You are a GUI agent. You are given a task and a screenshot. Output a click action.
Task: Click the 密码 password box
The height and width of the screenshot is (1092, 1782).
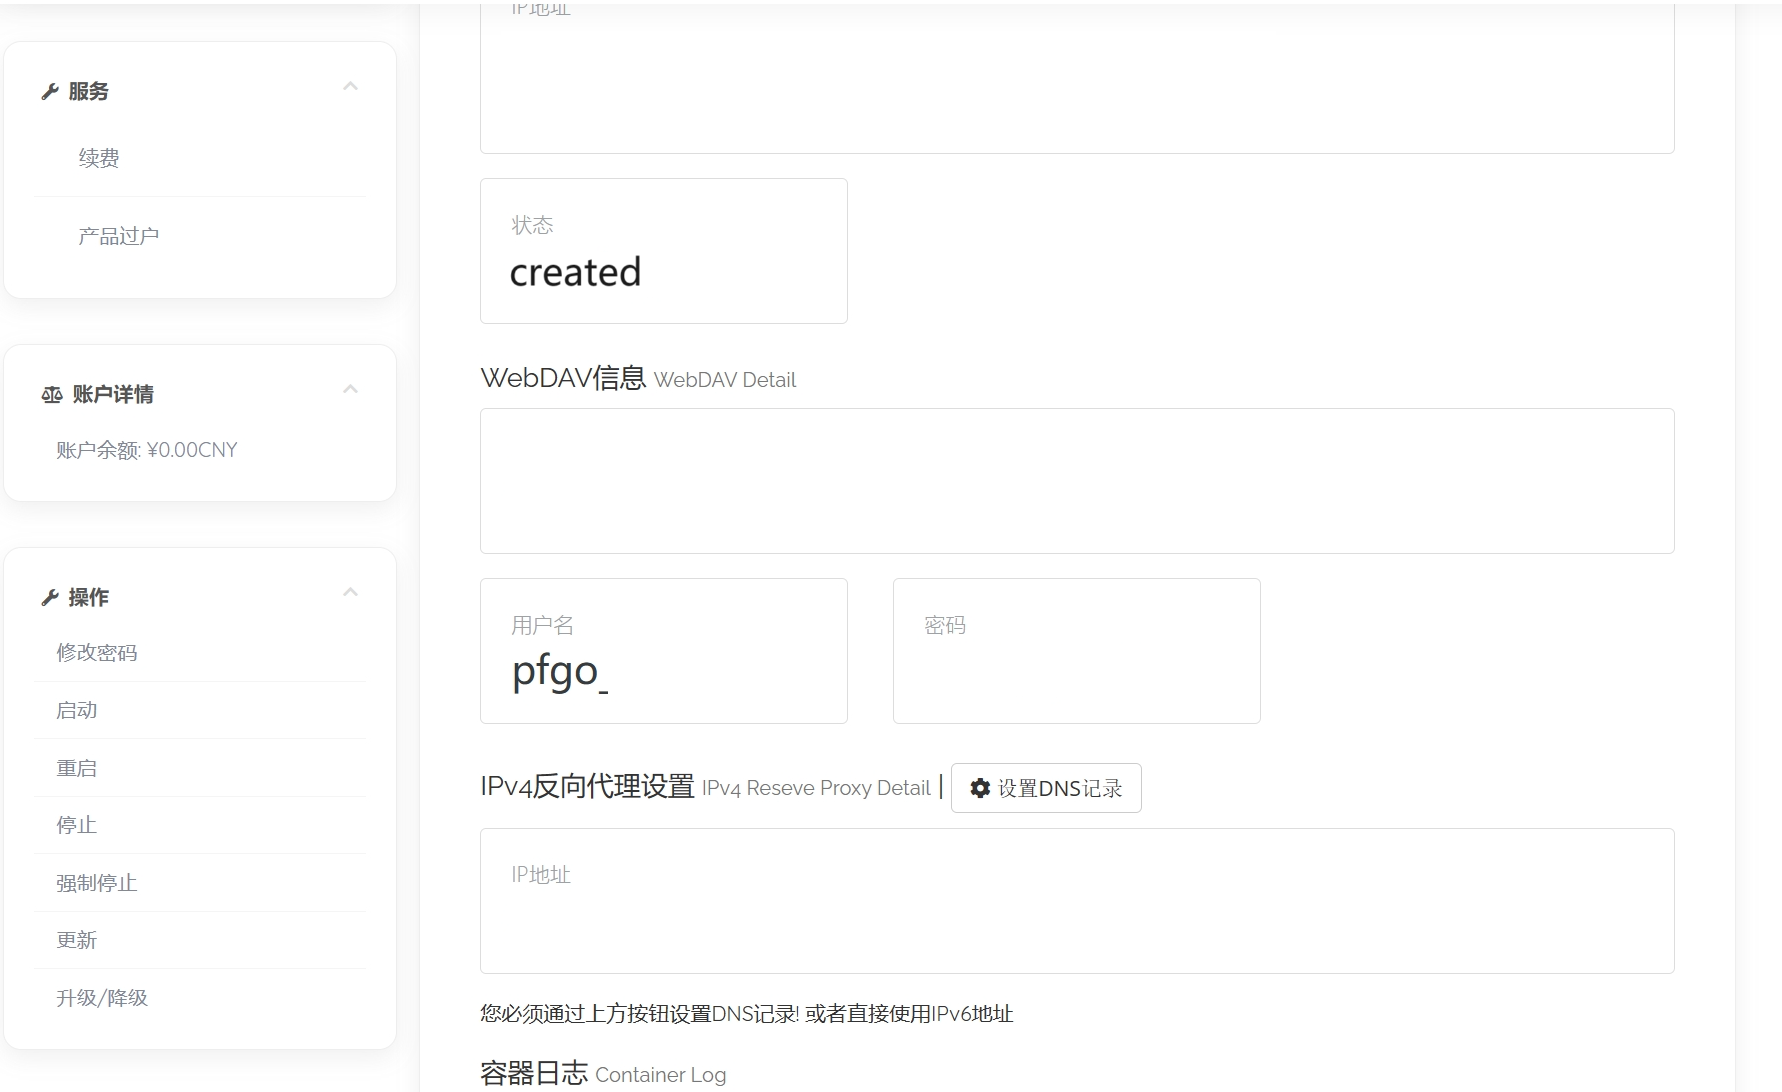(x=1076, y=651)
